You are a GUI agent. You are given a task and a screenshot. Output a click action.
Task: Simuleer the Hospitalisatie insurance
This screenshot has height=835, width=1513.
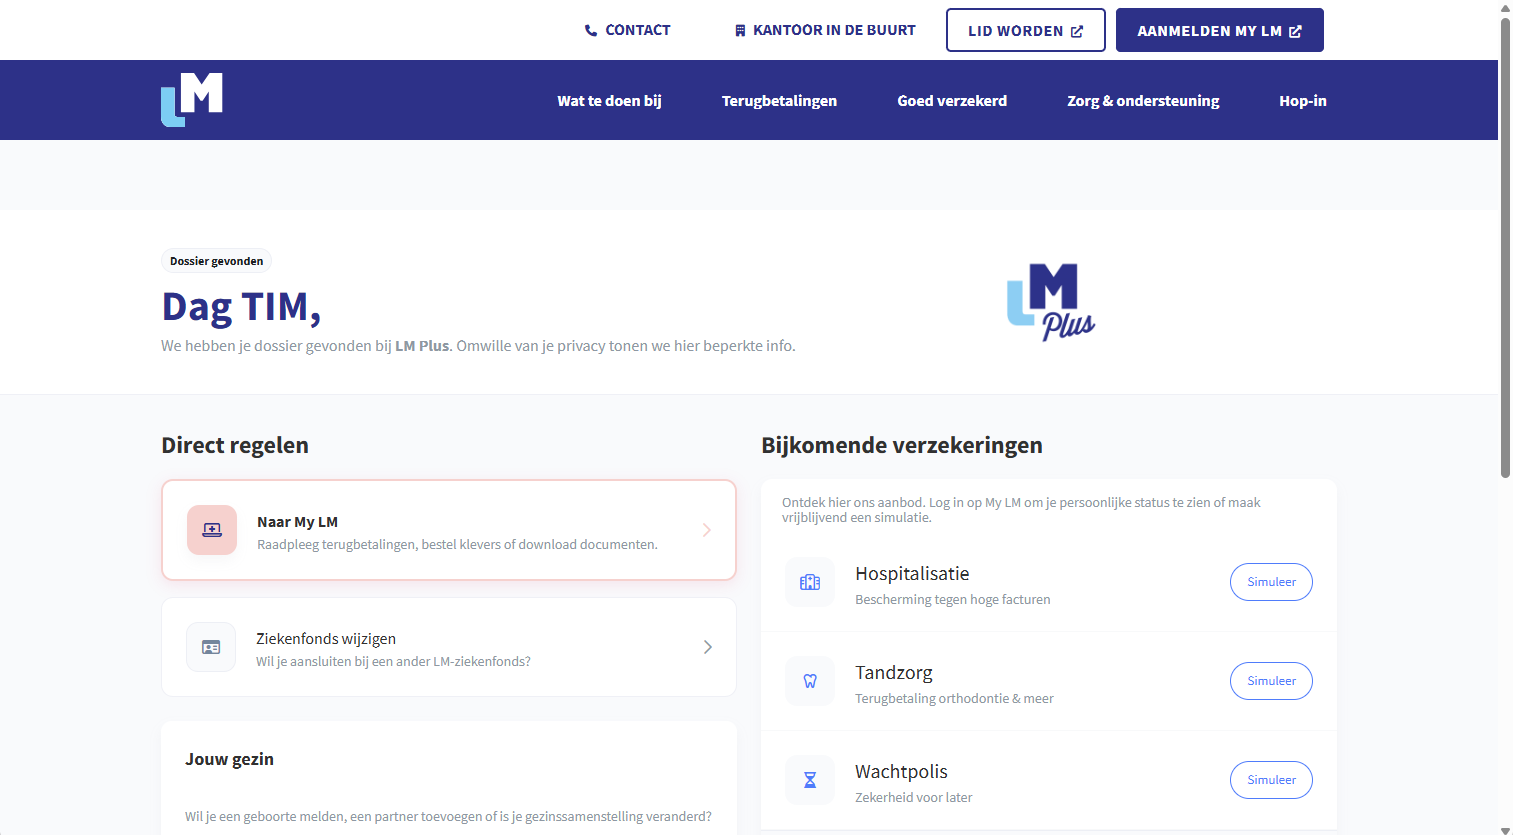(1271, 581)
